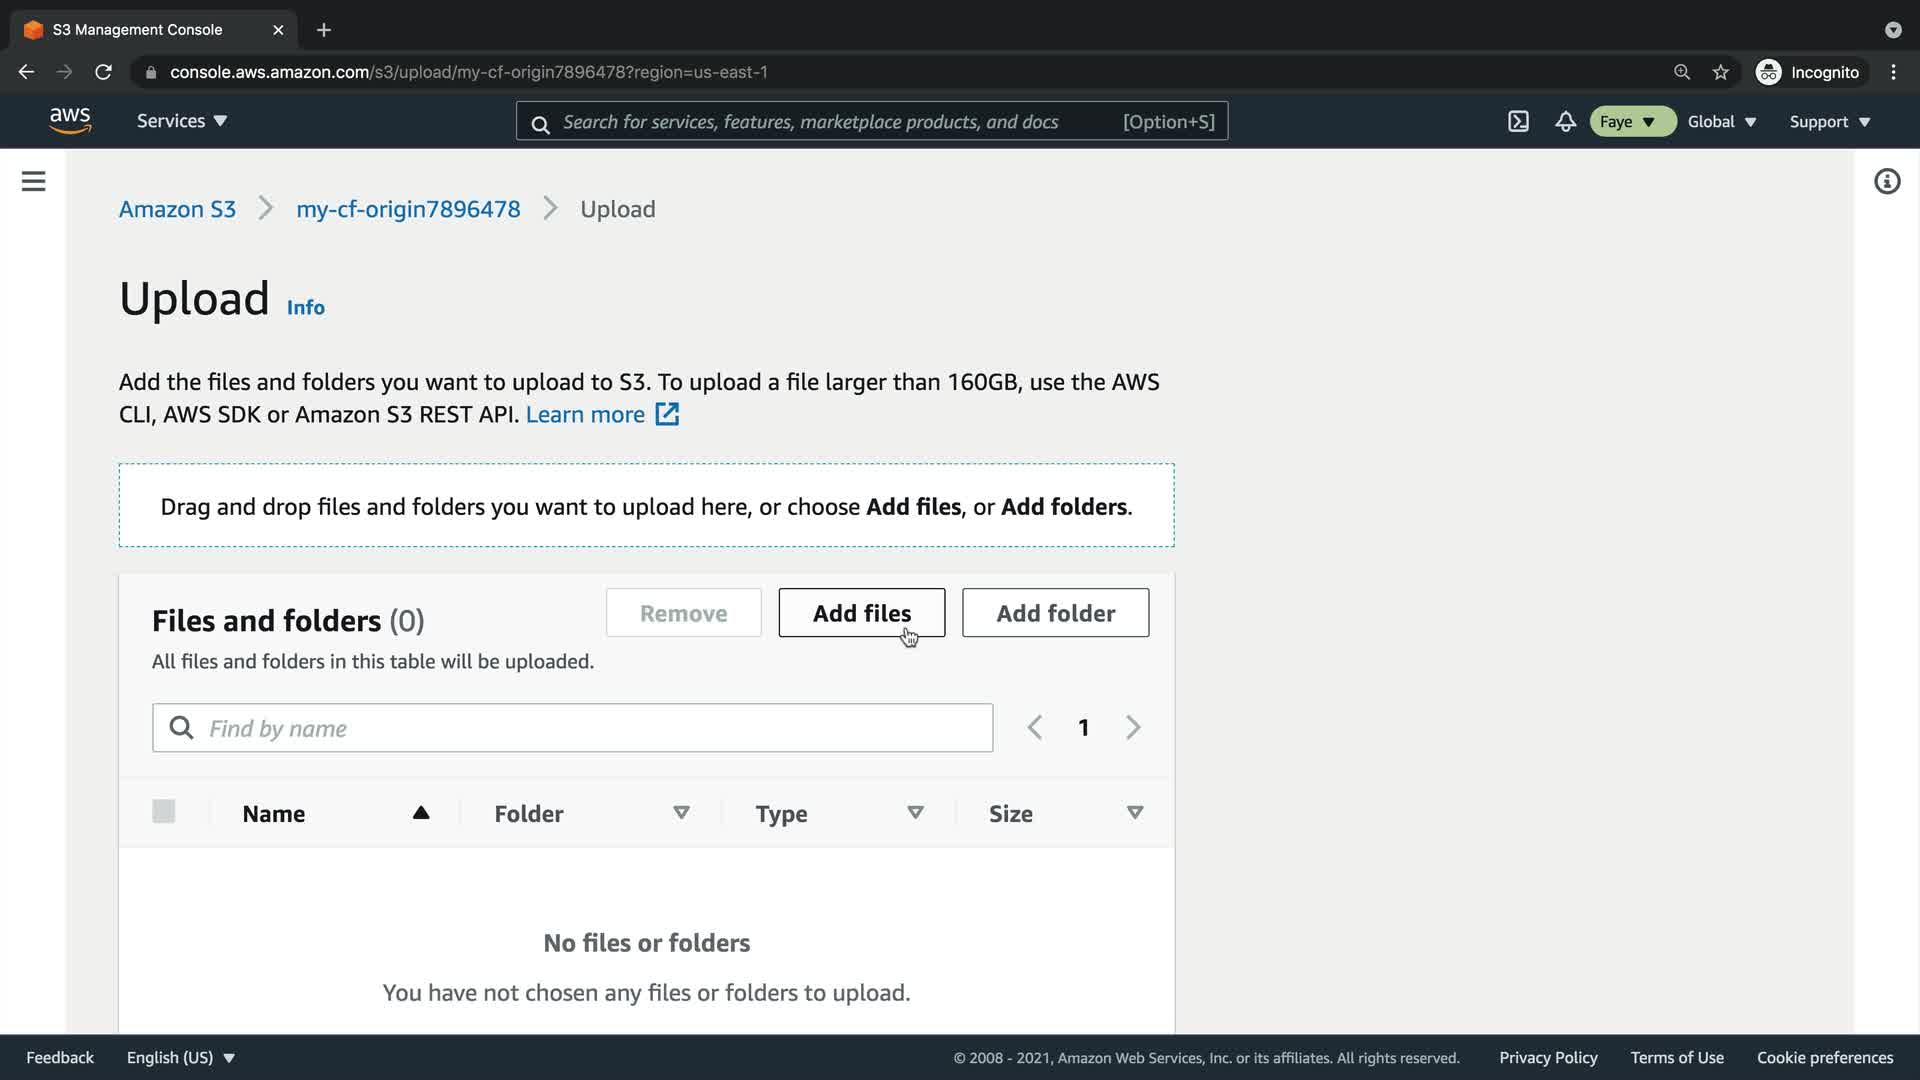Open the notifications bell
This screenshot has height=1080, width=1920.
click(x=1565, y=122)
